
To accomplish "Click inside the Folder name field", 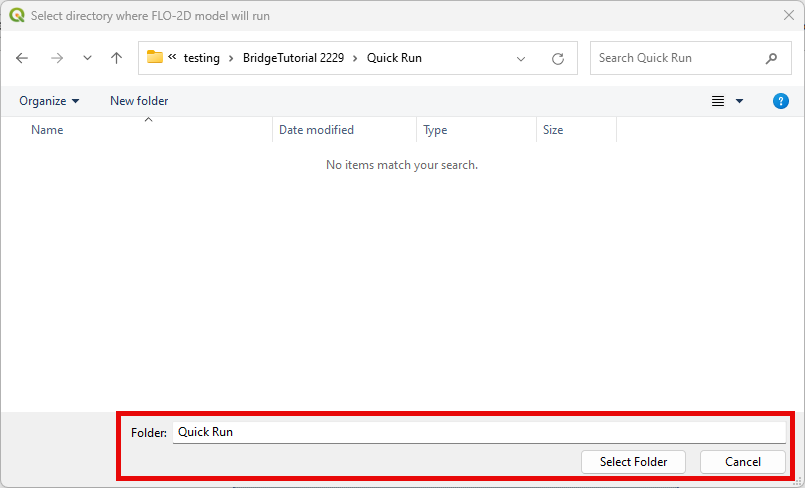I will 478,432.
